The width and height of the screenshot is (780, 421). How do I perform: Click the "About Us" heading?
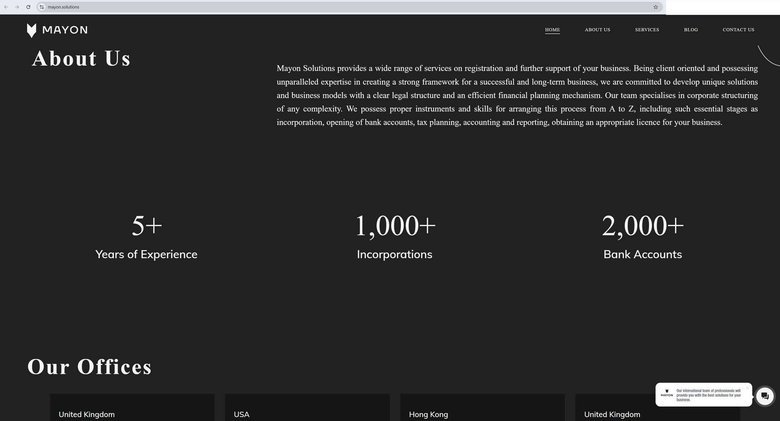click(81, 59)
